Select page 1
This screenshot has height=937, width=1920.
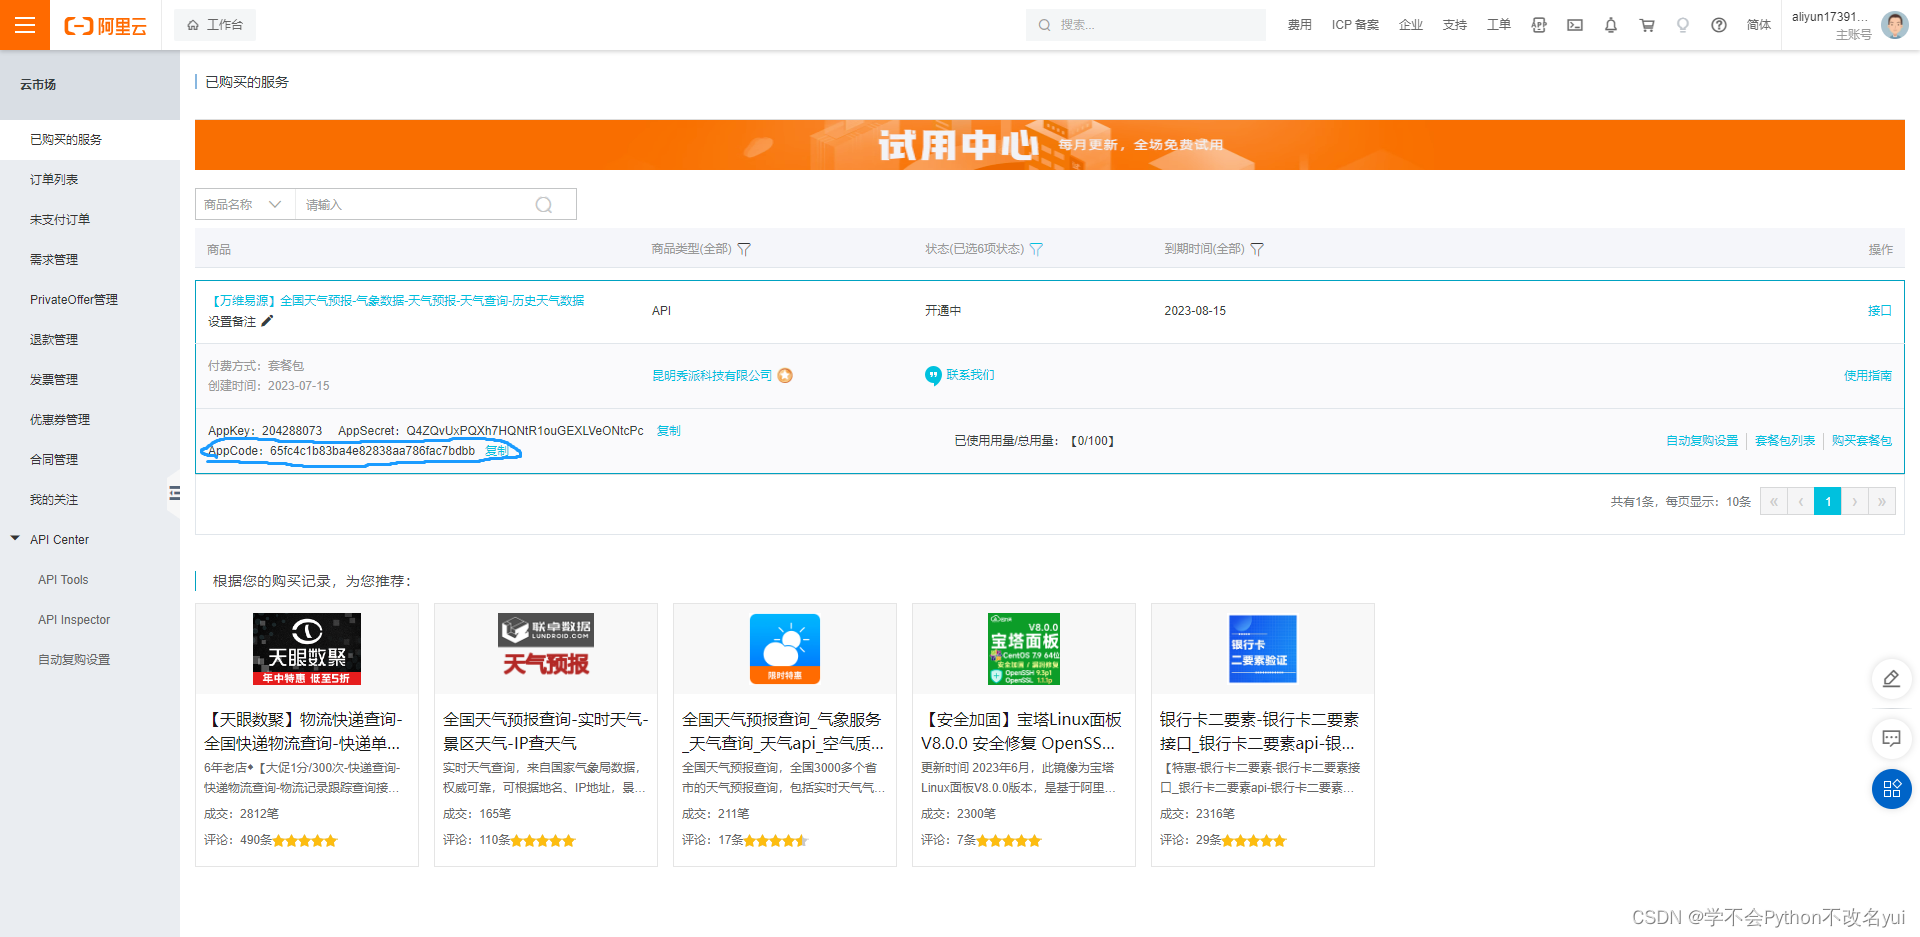click(x=1828, y=501)
